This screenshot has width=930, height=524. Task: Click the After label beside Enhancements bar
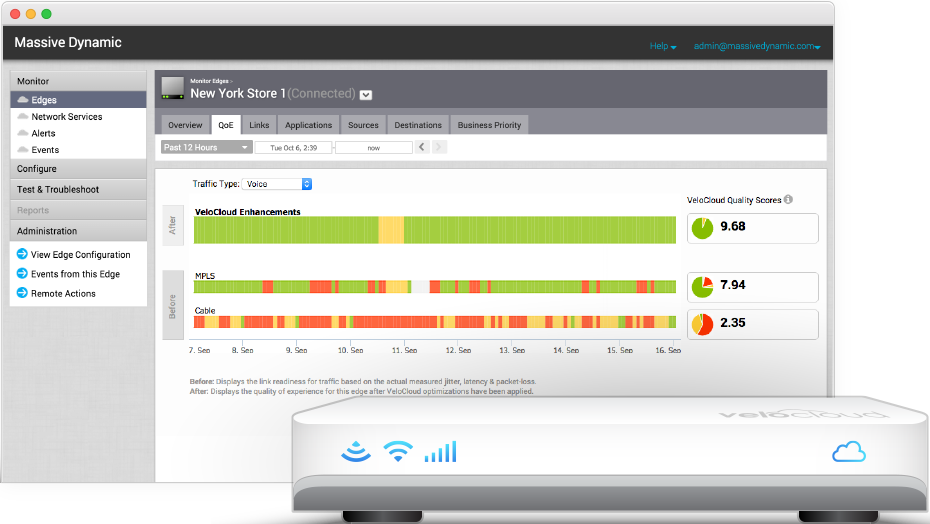click(173, 225)
